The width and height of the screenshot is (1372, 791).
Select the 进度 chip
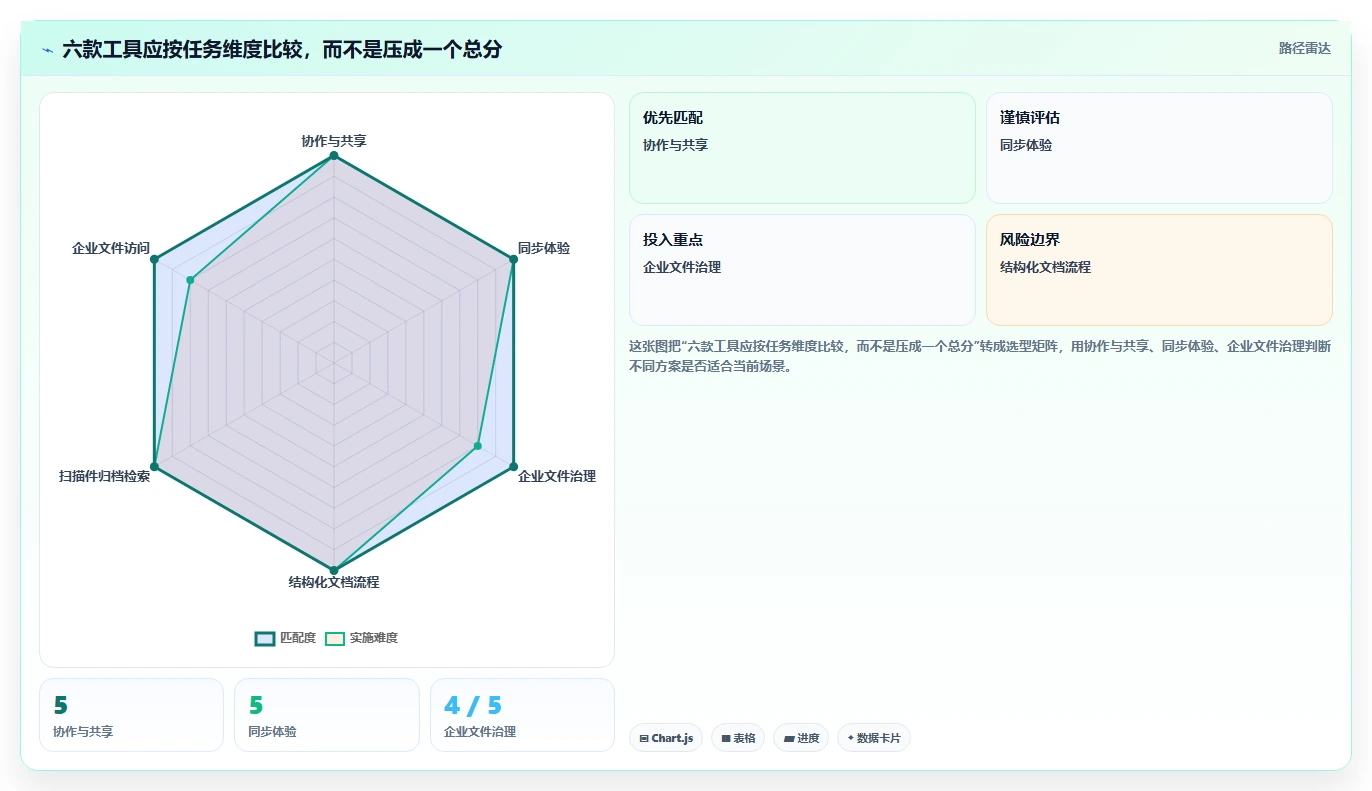pyautogui.click(x=801, y=738)
